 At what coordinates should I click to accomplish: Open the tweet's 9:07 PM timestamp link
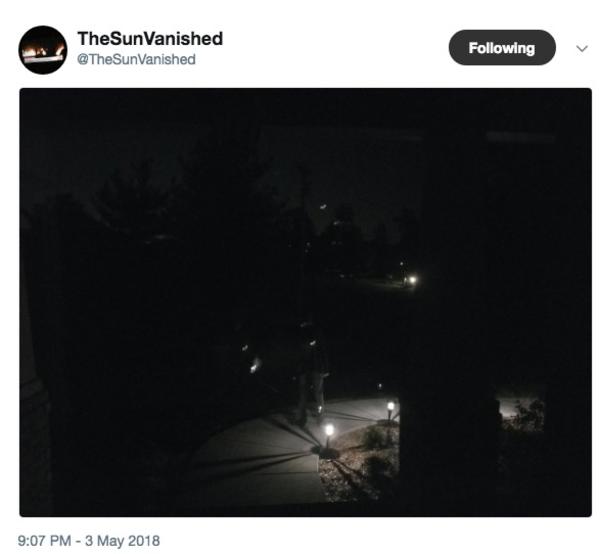[x=44, y=541]
